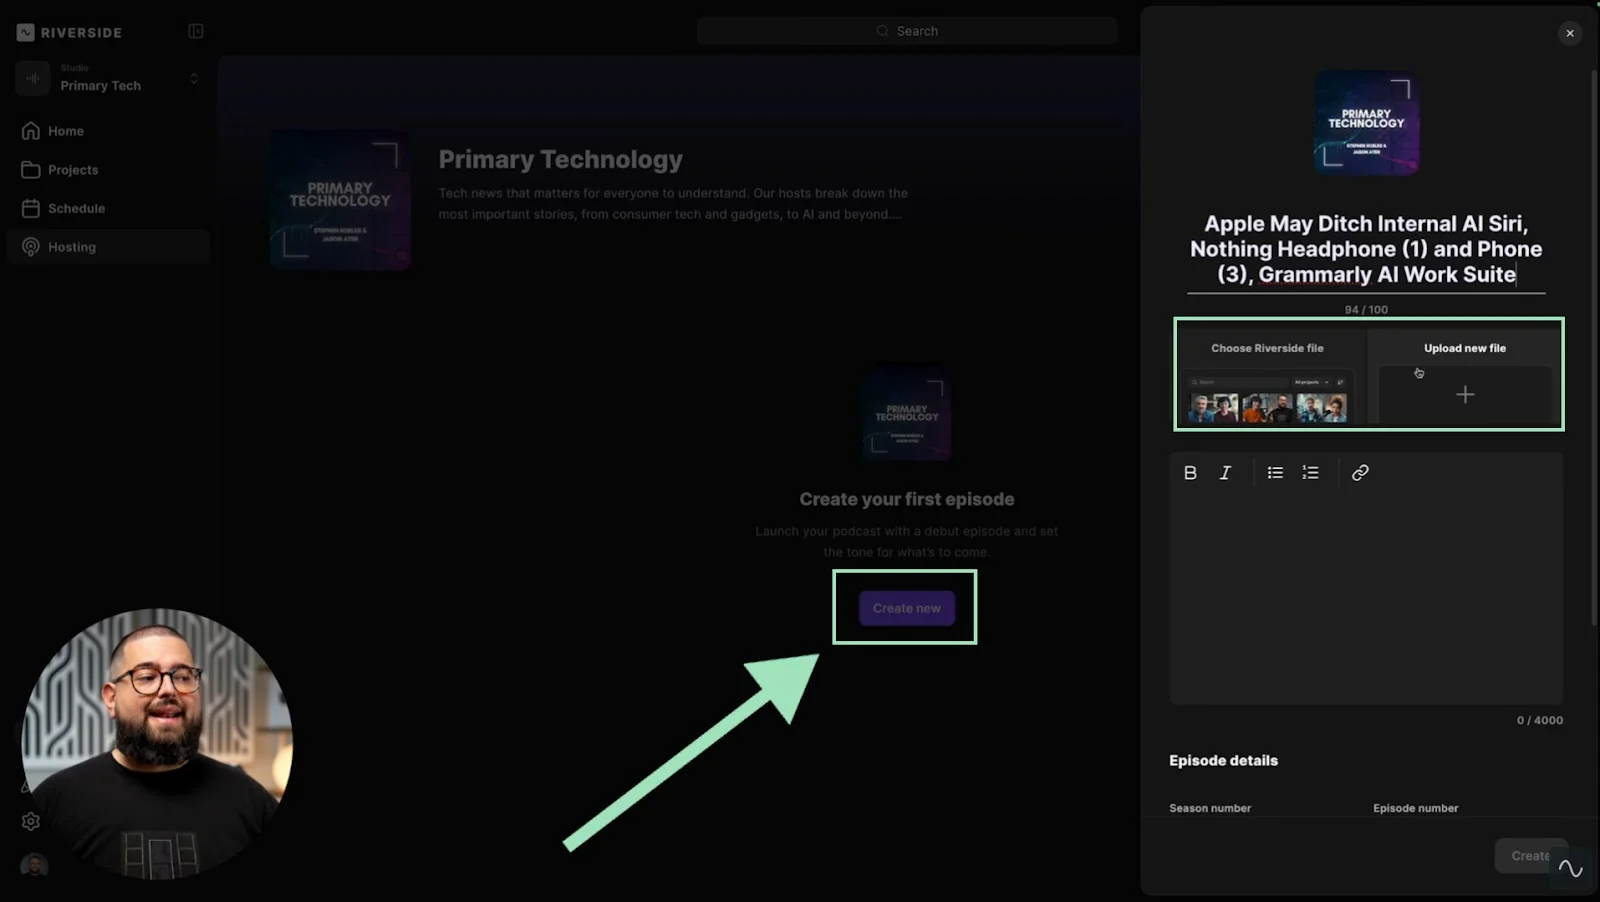Select Upload new file option
This screenshot has width=1600, height=902.
pyautogui.click(x=1464, y=375)
